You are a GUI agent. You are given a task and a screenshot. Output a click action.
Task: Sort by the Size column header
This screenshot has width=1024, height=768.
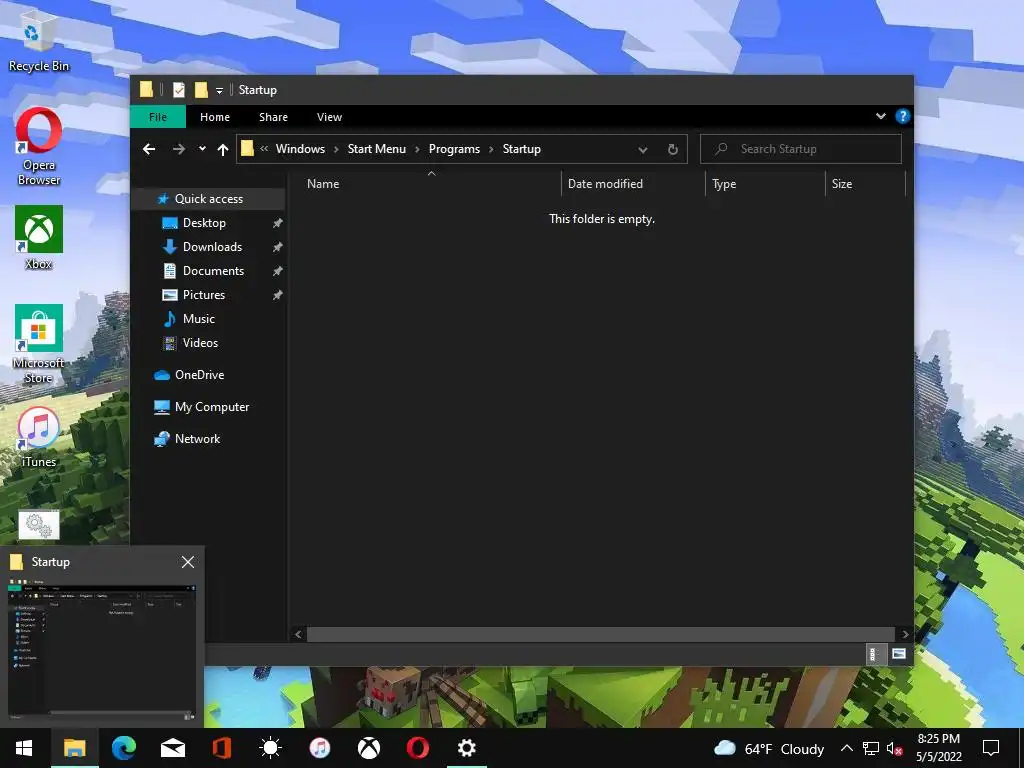coord(865,184)
